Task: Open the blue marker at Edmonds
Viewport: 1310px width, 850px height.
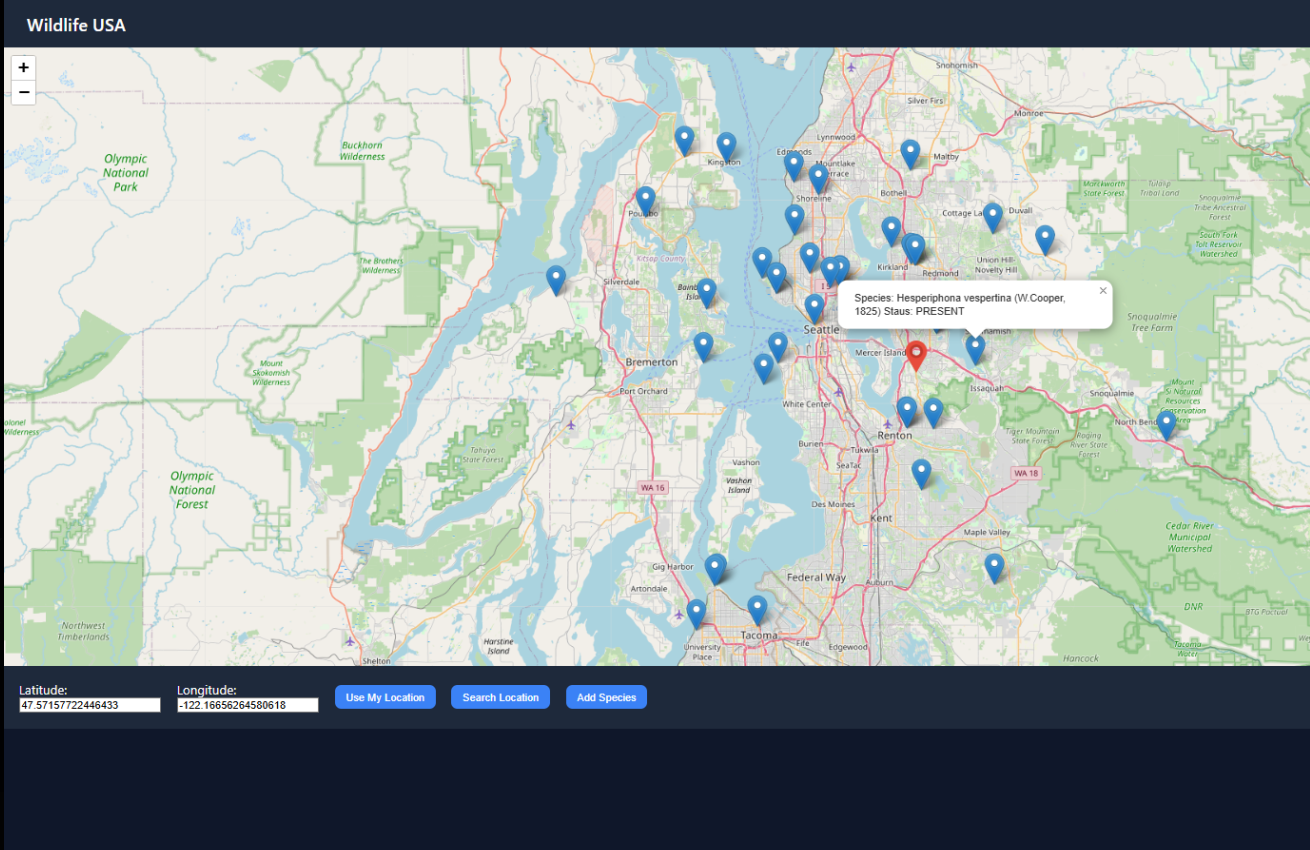Action: point(794,165)
